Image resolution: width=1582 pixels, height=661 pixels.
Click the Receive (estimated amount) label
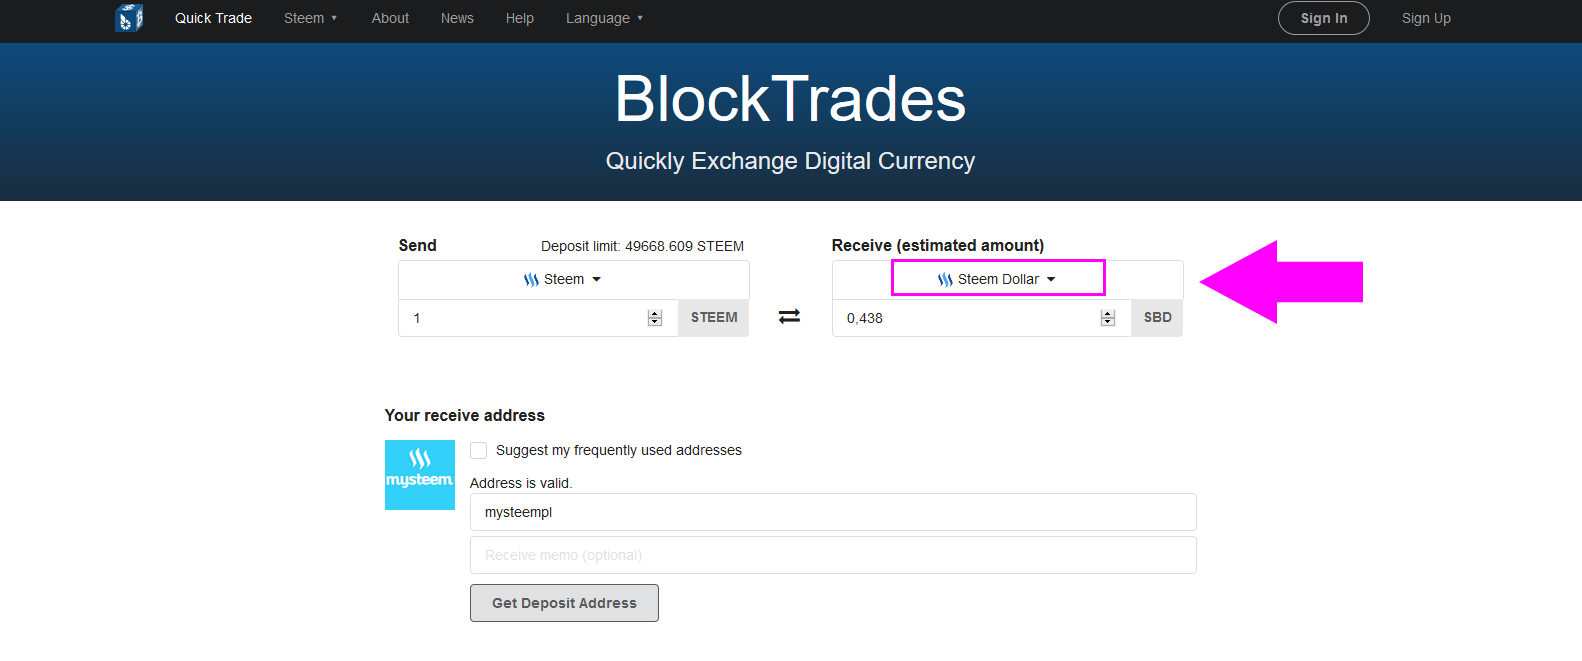(x=938, y=245)
